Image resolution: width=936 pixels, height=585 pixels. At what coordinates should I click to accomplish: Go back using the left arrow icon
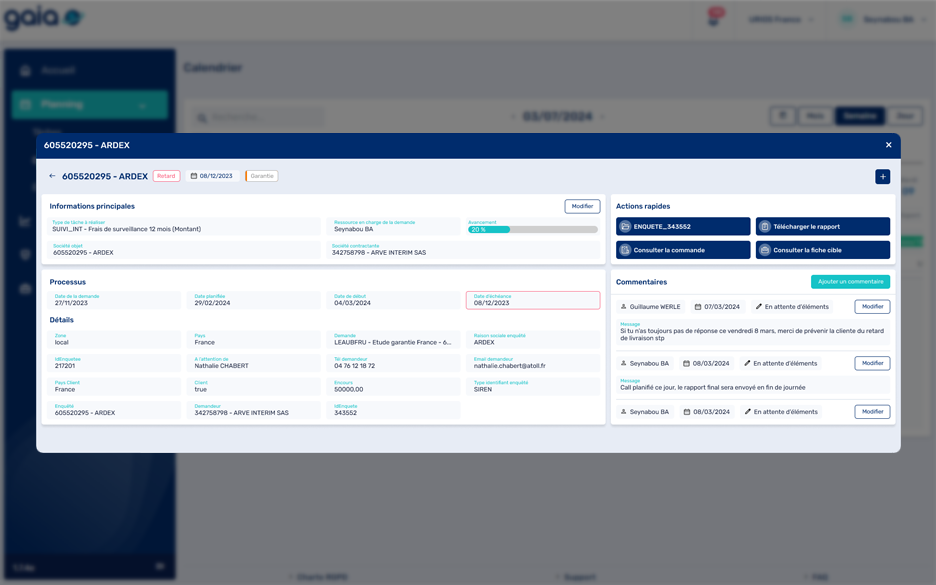coord(52,176)
